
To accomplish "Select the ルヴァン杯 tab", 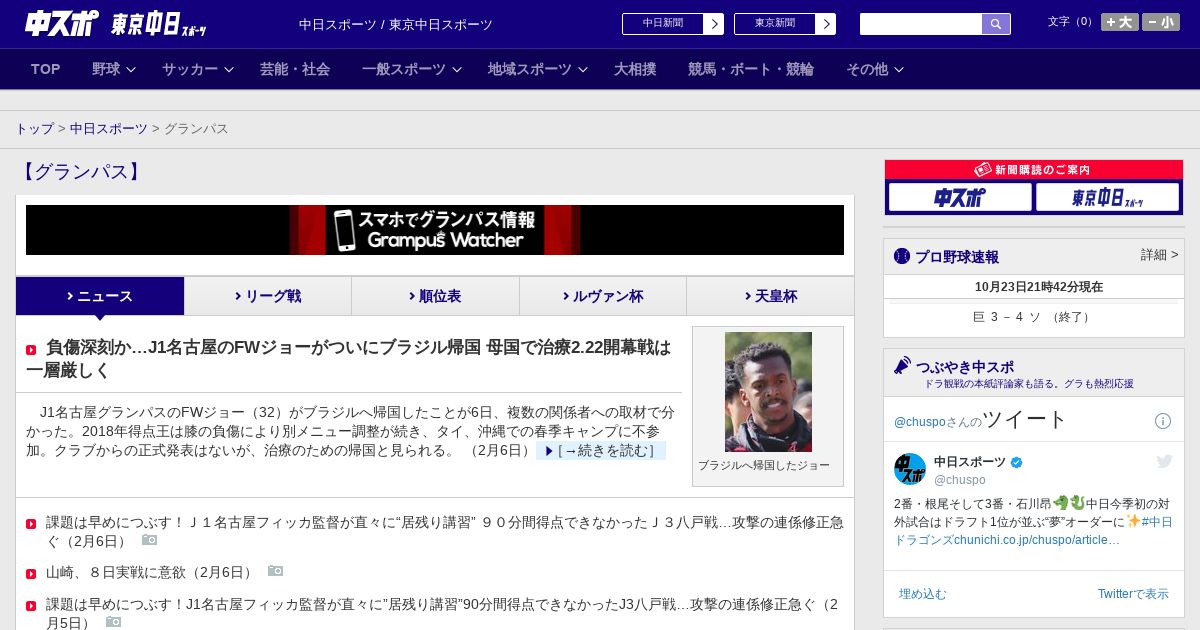I will [x=603, y=296].
